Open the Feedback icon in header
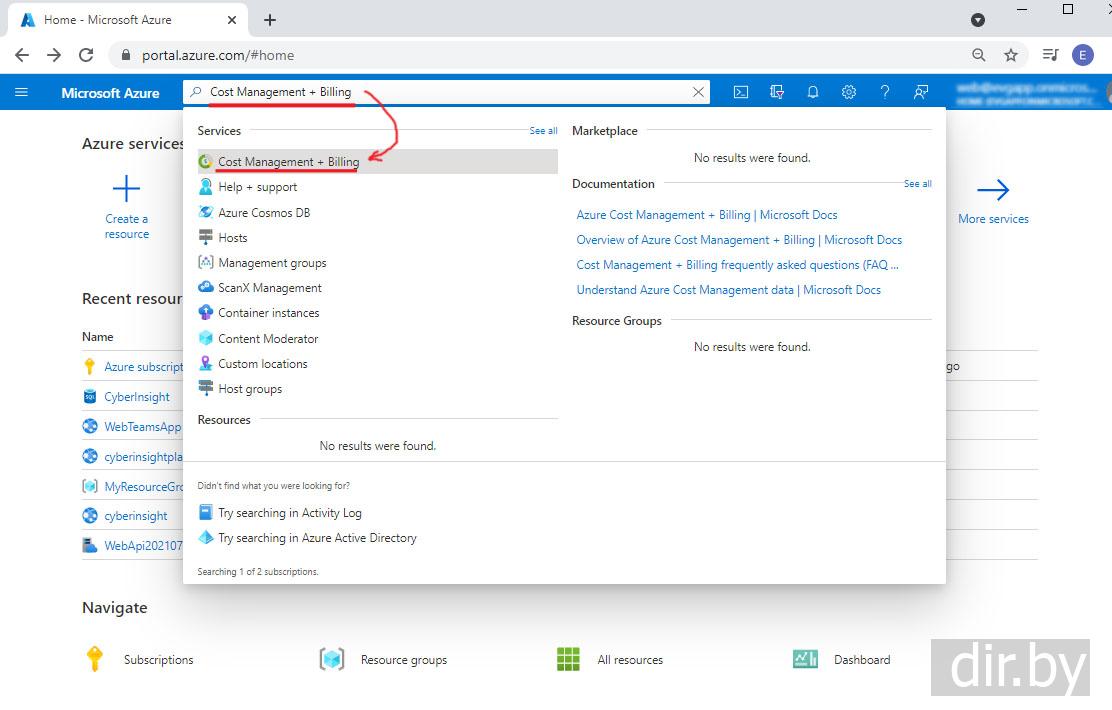 pos(921,92)
